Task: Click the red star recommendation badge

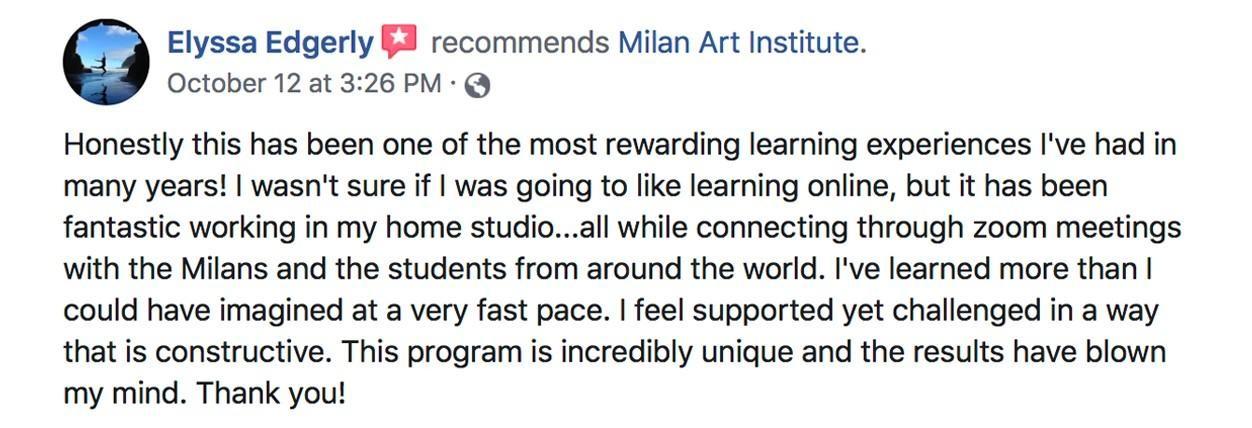Action: (x=398, y=42)
